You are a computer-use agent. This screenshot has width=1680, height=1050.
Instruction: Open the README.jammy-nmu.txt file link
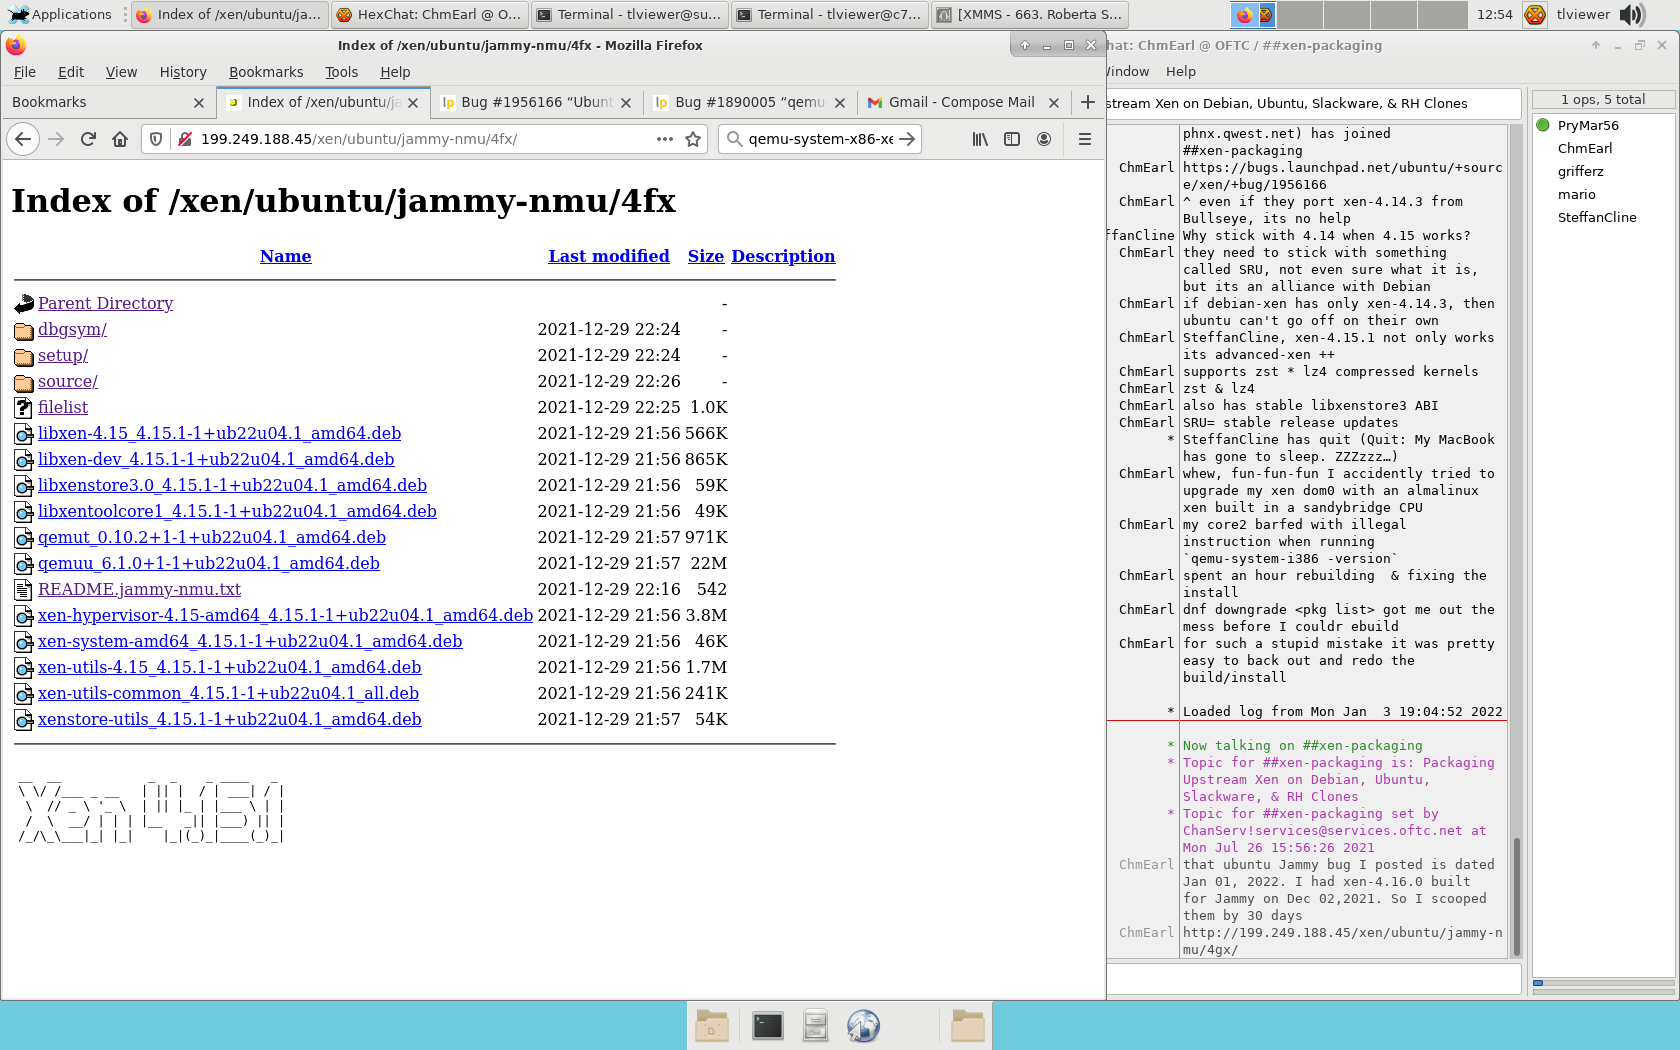pos(139,589)
